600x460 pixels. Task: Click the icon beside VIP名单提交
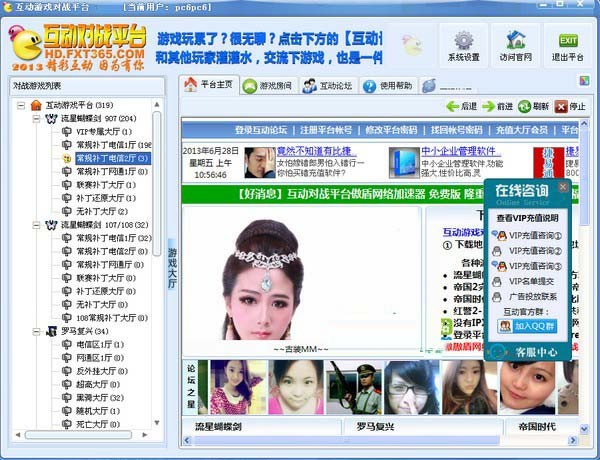point(497,282)
